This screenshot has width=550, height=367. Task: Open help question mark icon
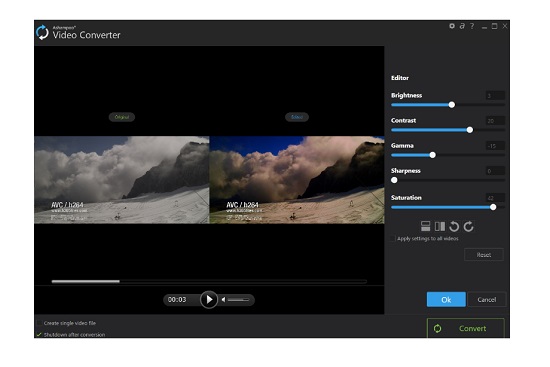tap(472, 26)
